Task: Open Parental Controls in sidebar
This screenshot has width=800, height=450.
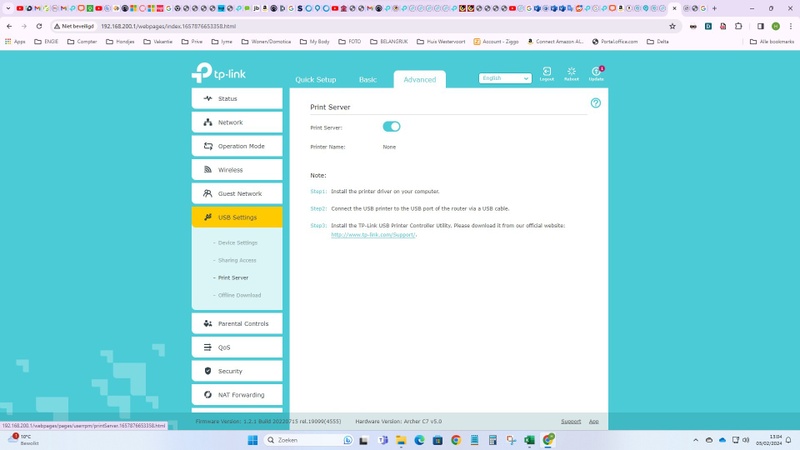Action: 237,323
